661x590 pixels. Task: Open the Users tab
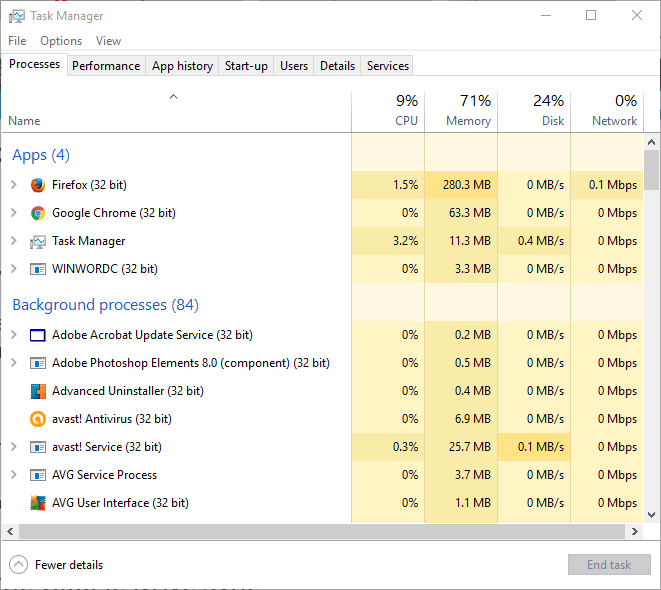coord(294,66)
